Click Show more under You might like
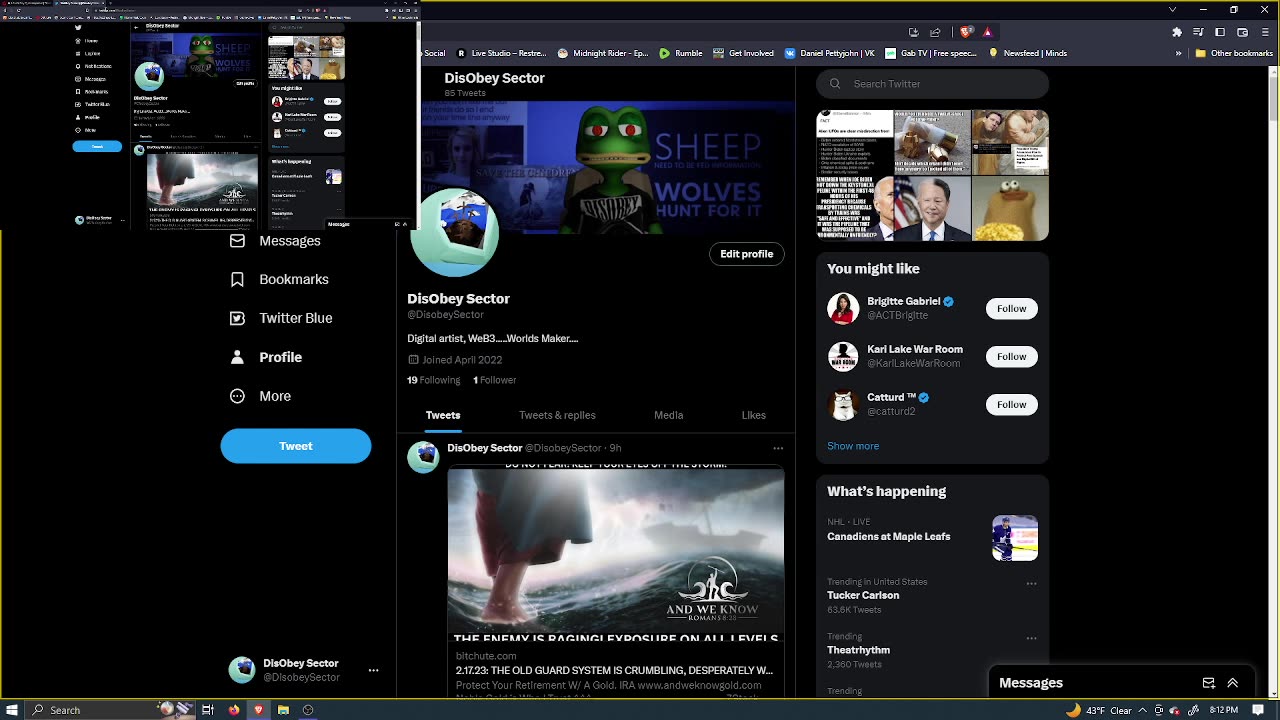The width and height of the screenshot is (1280, 720). point(853,446)
